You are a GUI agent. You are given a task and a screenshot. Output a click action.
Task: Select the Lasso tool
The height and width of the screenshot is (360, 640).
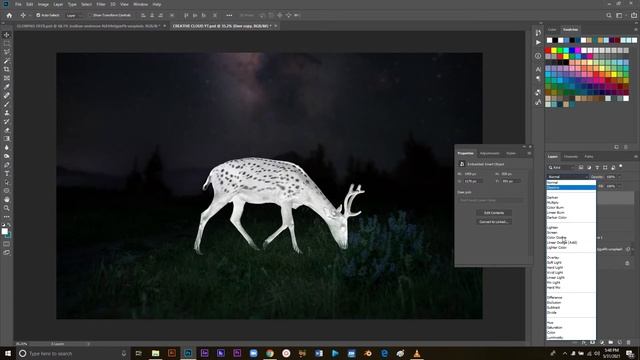coord(7,52)
